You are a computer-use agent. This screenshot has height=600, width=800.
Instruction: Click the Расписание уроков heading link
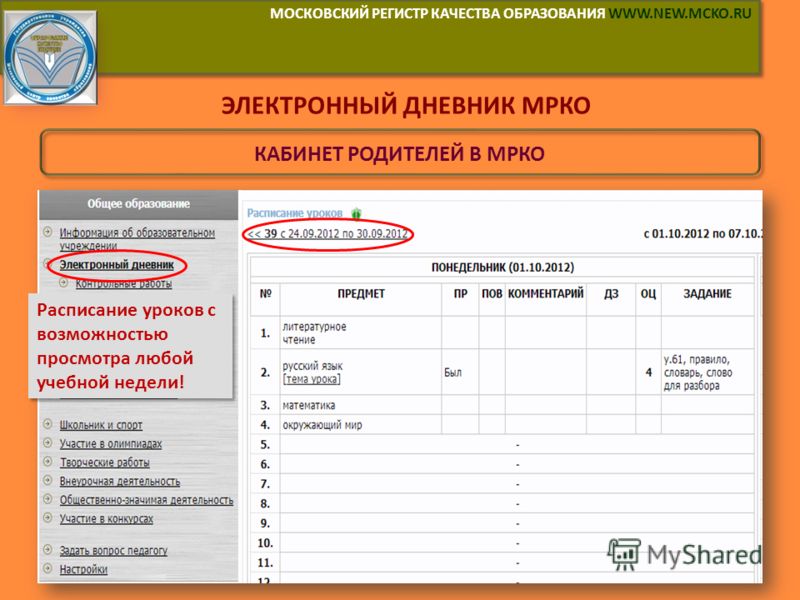(295, 213)
